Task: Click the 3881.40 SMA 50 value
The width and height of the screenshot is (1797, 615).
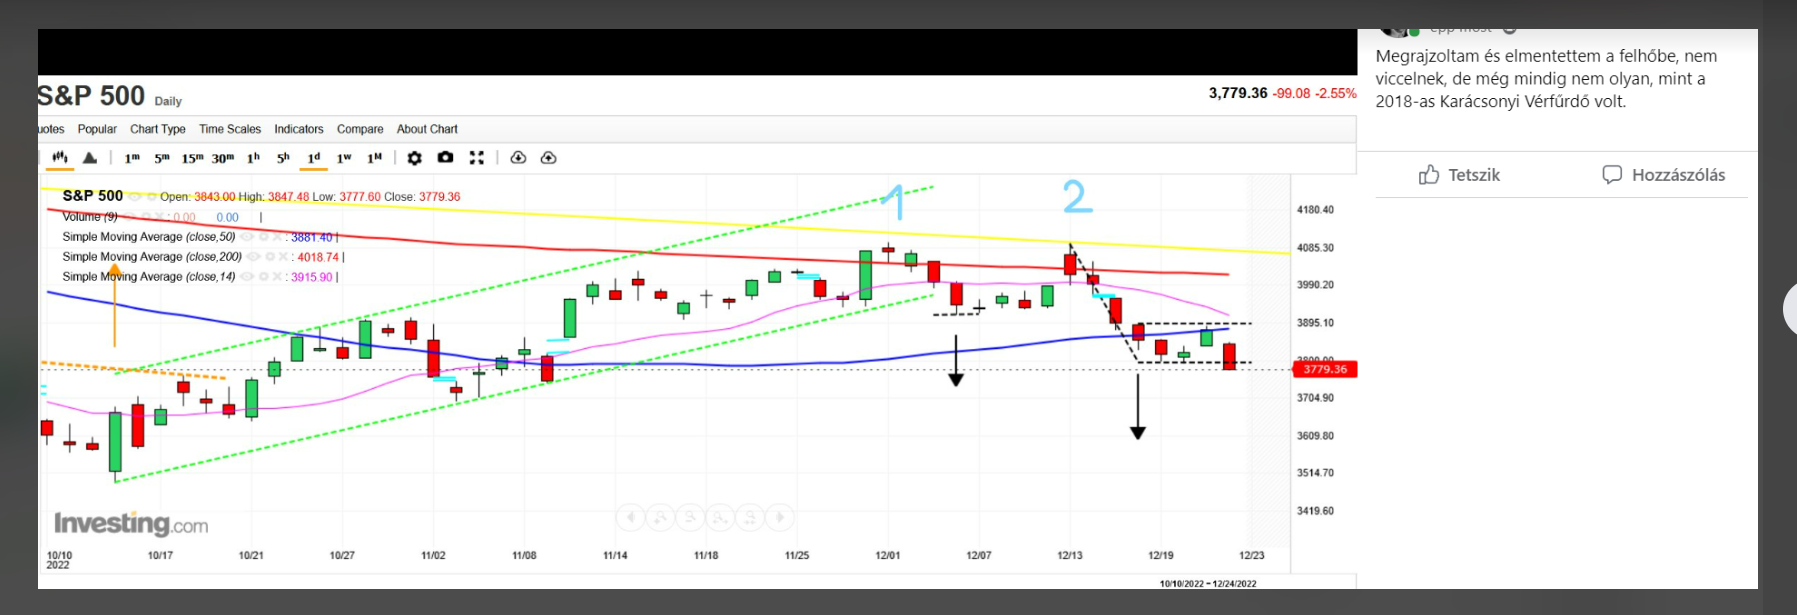Action: tap(311, 237)
